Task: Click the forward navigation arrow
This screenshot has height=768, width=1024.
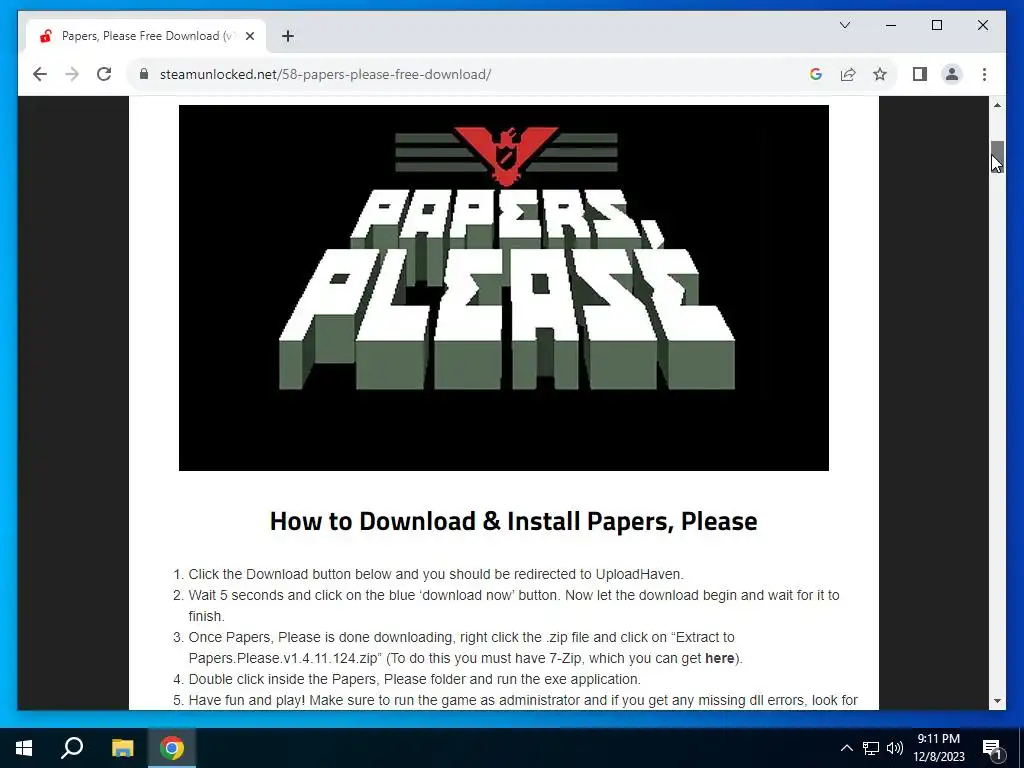Action: click(72, 74)
